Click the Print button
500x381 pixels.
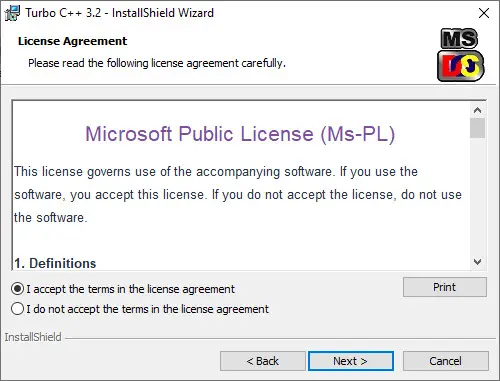445,287
